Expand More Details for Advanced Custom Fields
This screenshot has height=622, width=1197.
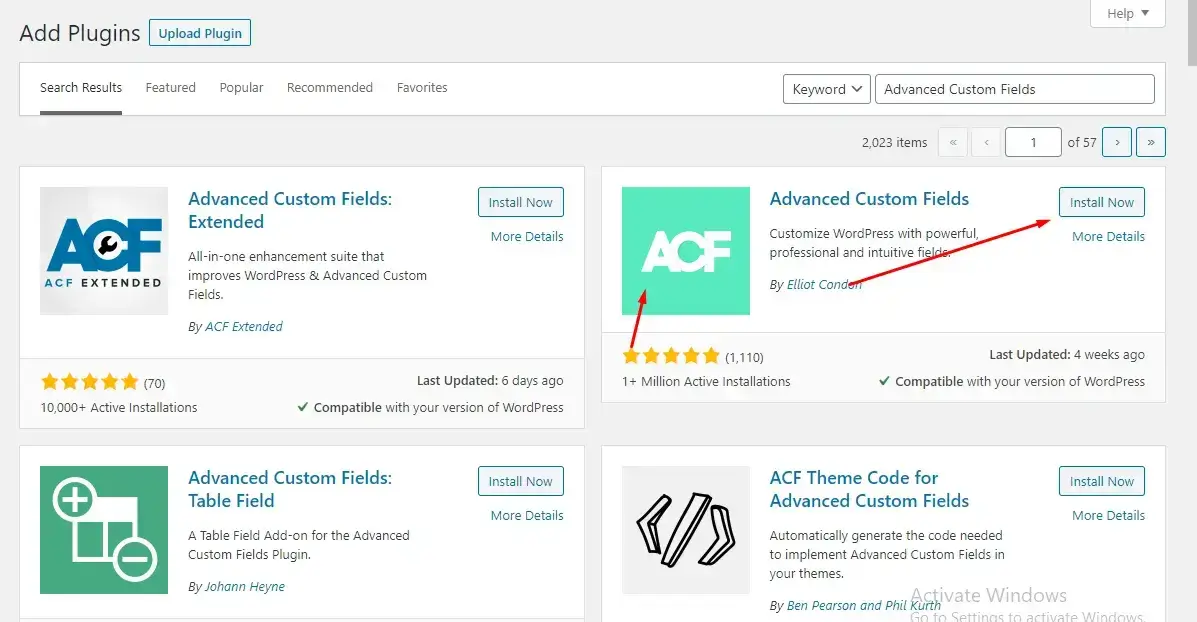1107,236
